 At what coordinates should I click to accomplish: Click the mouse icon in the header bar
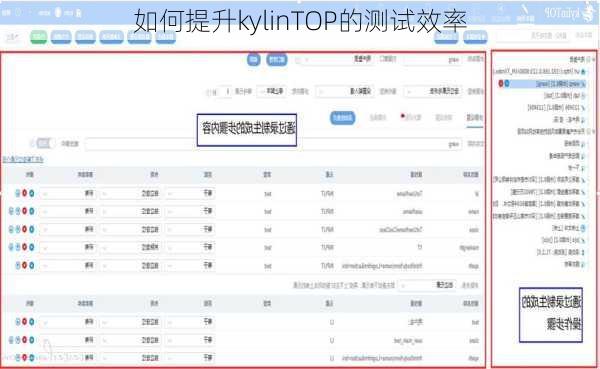pos(58,12)
